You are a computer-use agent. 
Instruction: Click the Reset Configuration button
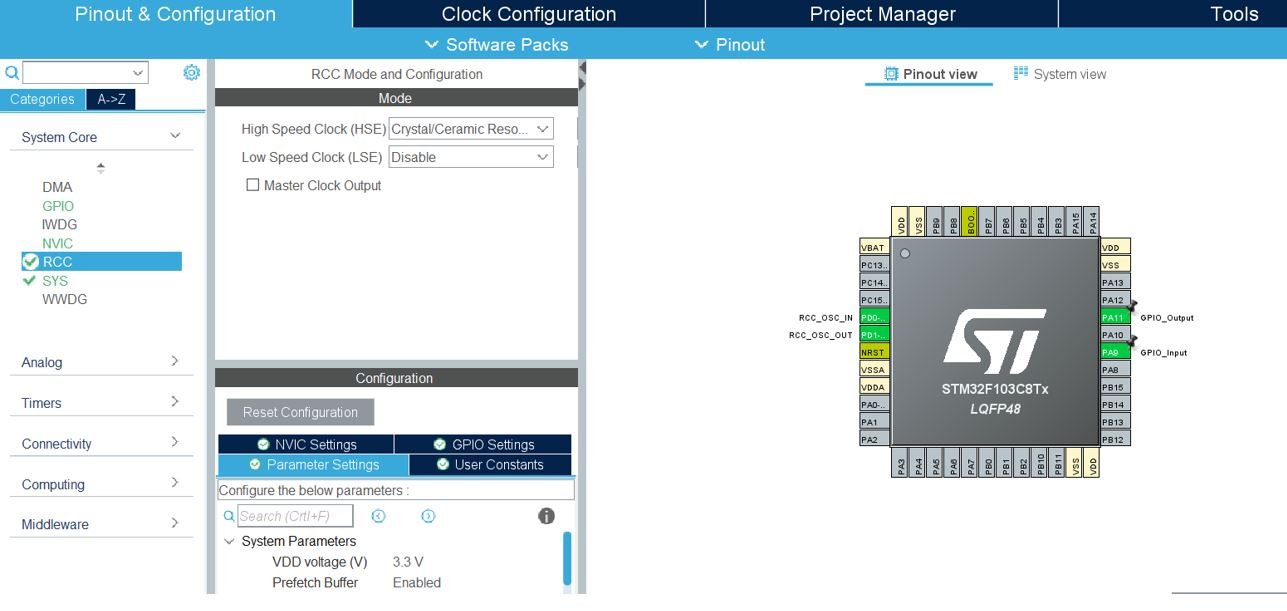pyautogui.click(x=300, y=412)
